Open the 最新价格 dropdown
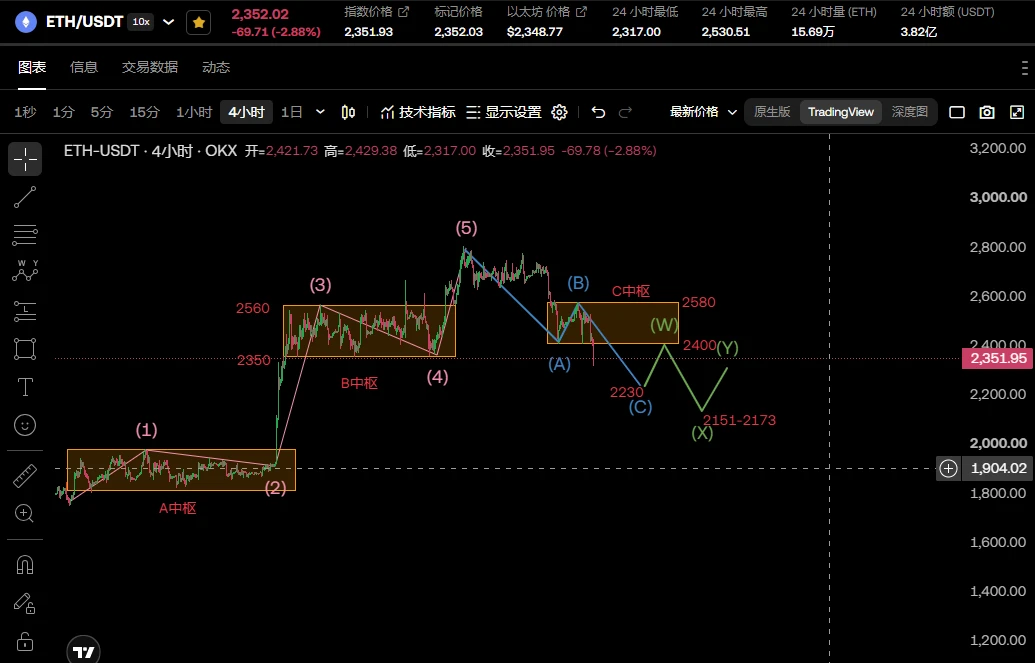The width and height of the screenshot is (1035, 663). point(704,112)
